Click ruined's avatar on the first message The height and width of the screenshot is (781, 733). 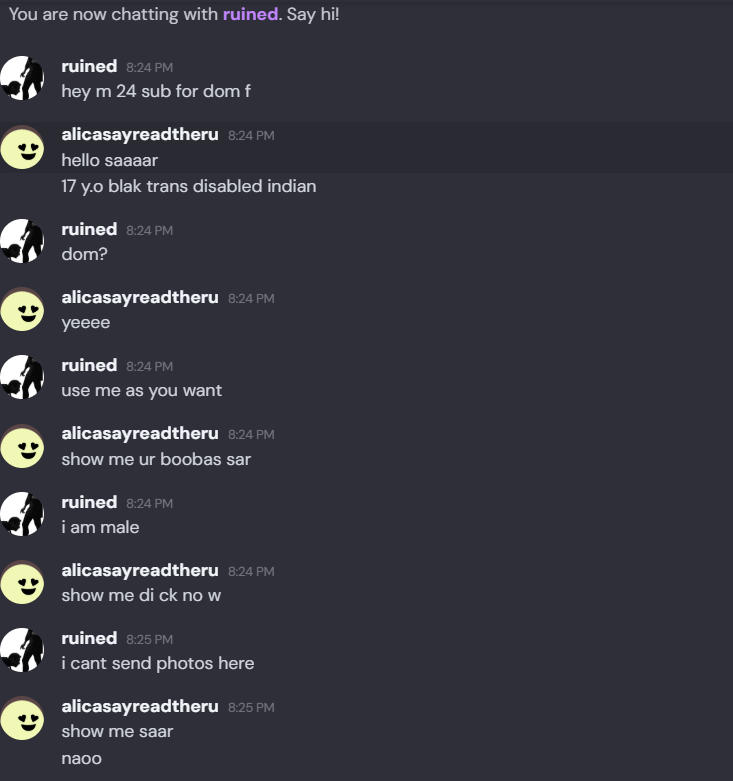coord(22,78)
